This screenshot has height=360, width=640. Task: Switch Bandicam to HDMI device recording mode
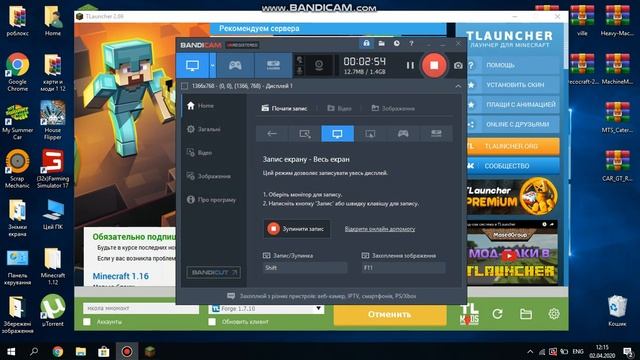(x=273, y=66)
